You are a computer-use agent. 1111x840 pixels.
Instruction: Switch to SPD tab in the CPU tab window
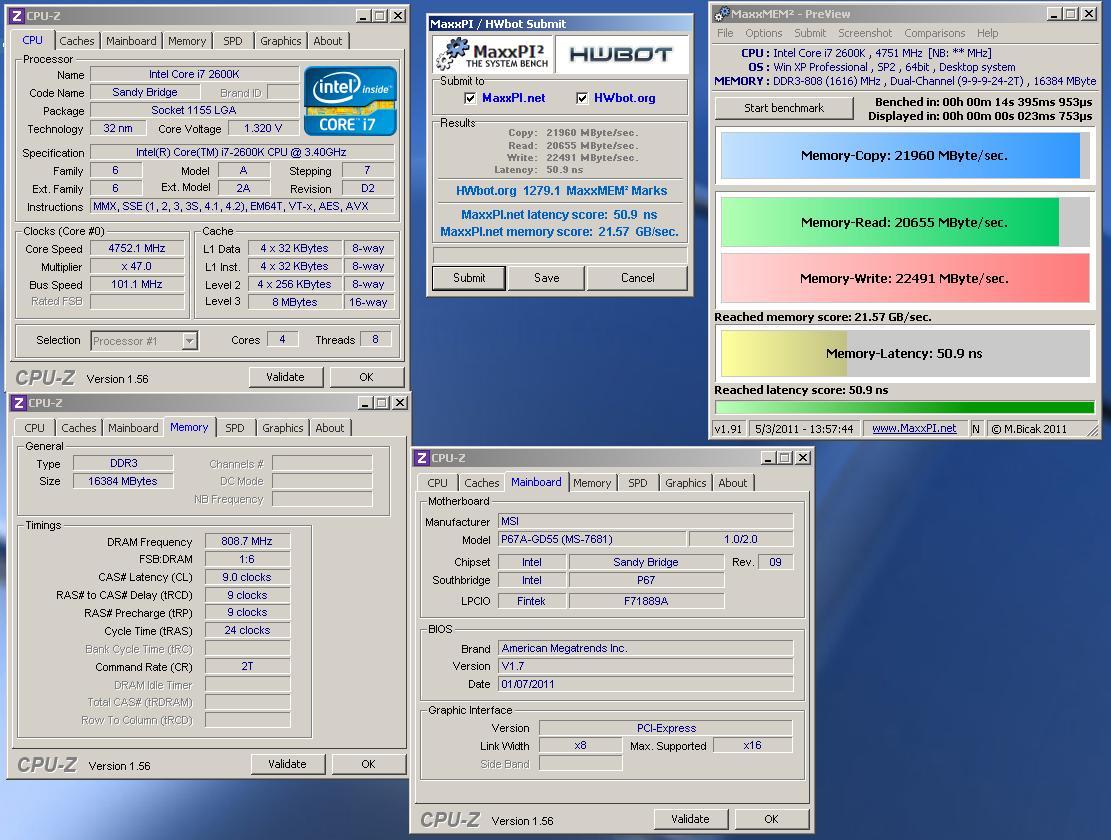[x=232, y=41]
